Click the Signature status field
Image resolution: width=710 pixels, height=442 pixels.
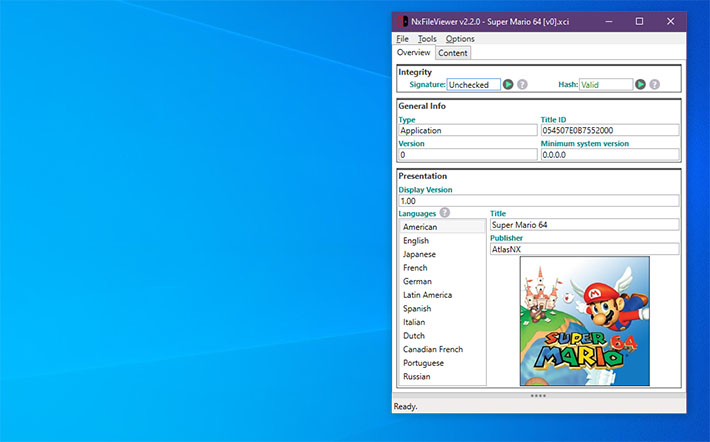(474, 85)
